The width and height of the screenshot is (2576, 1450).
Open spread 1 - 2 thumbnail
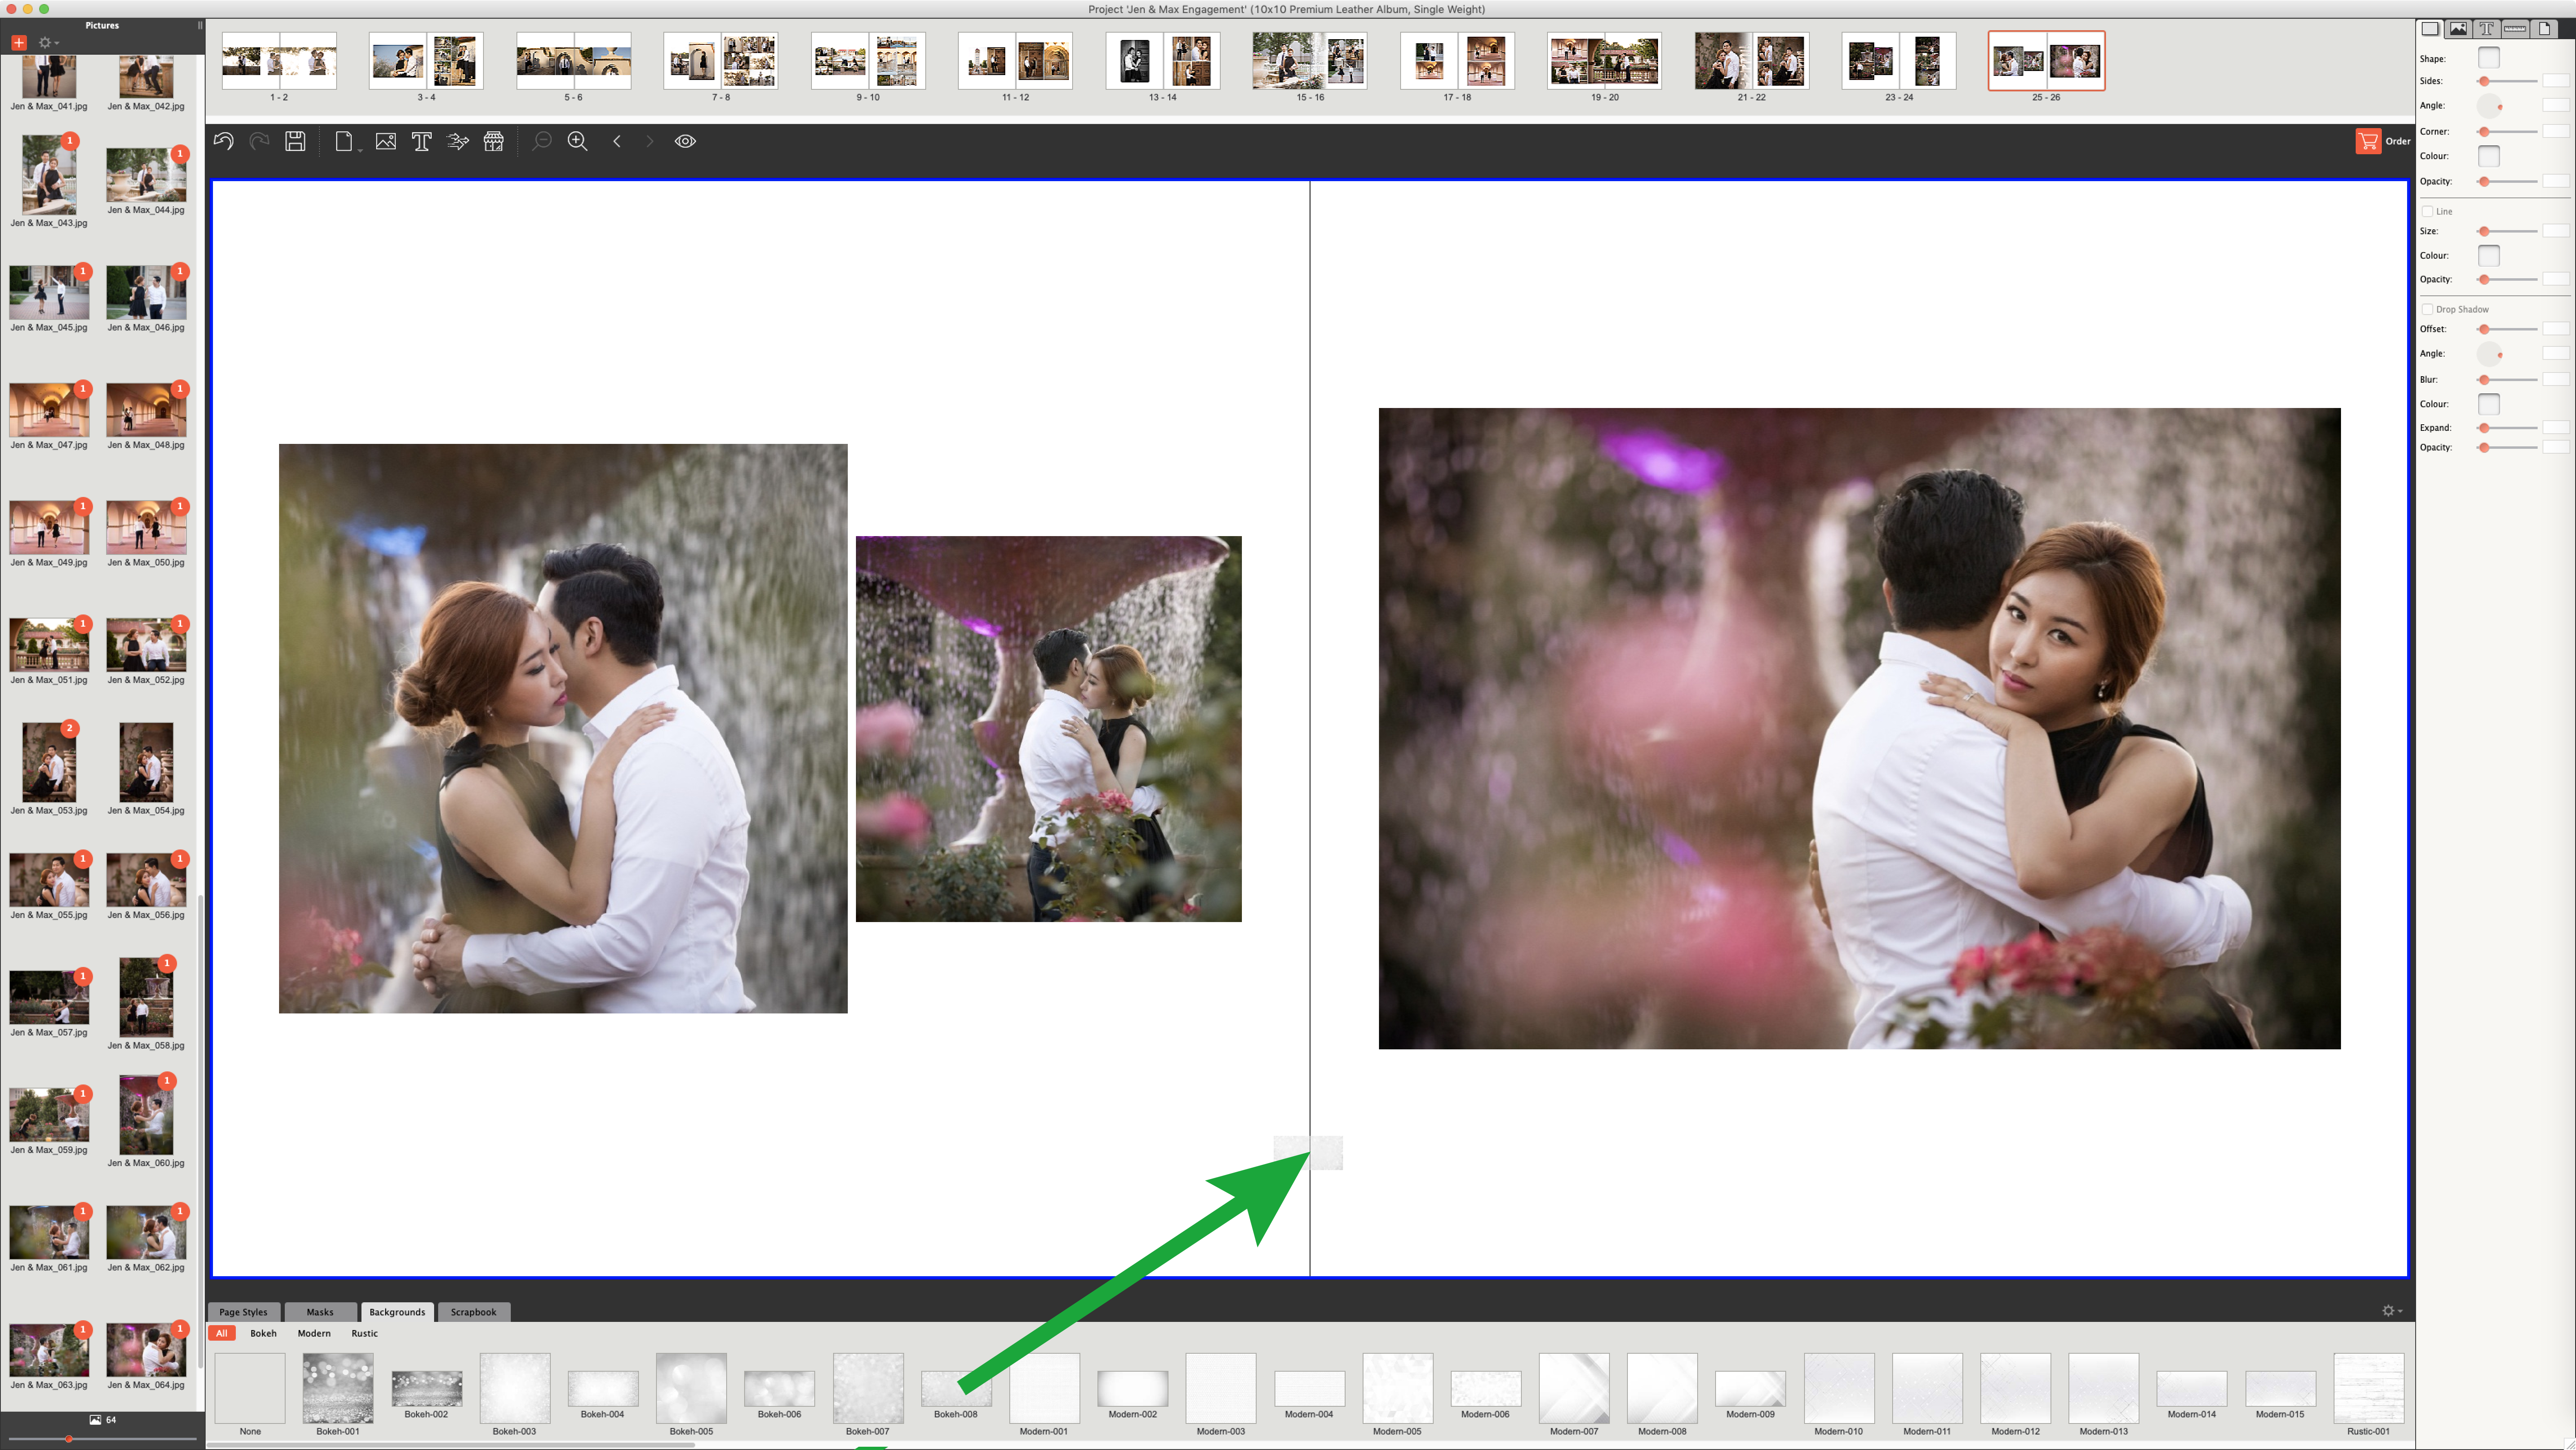(279, 61)
